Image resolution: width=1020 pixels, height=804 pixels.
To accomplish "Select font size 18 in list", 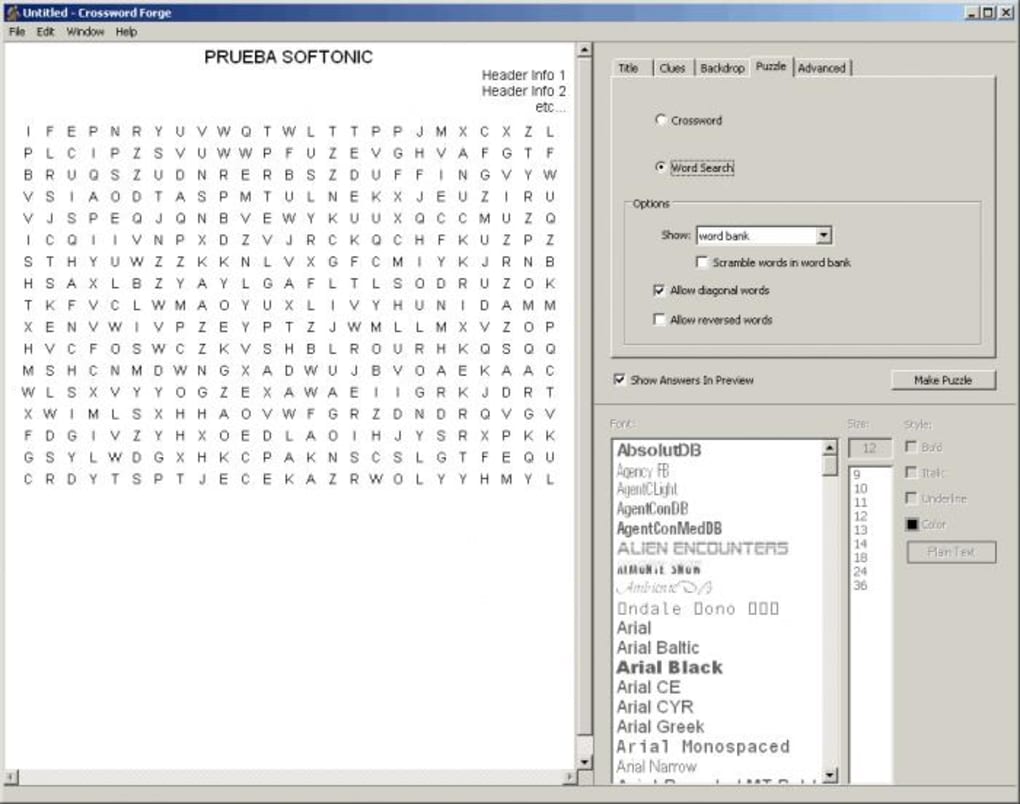I will (860, 558).
